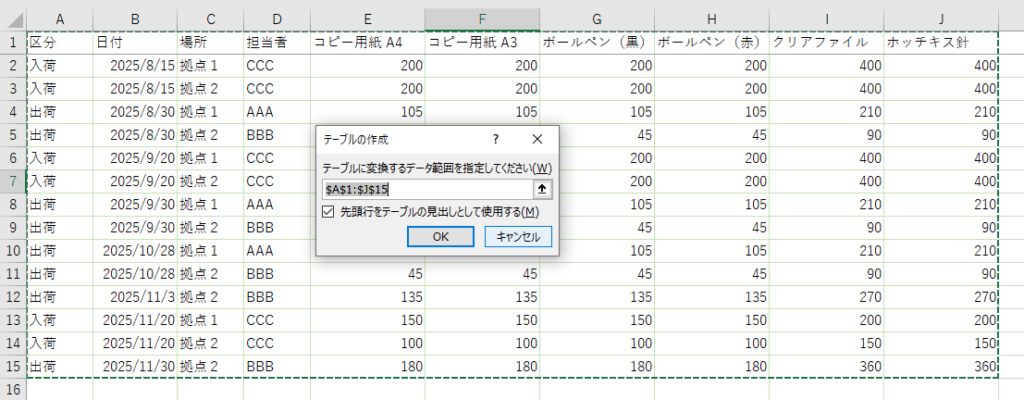Screen dimensions: 1024x400
Task: Click the help question mark in dialog
Action: pos(496,139)
